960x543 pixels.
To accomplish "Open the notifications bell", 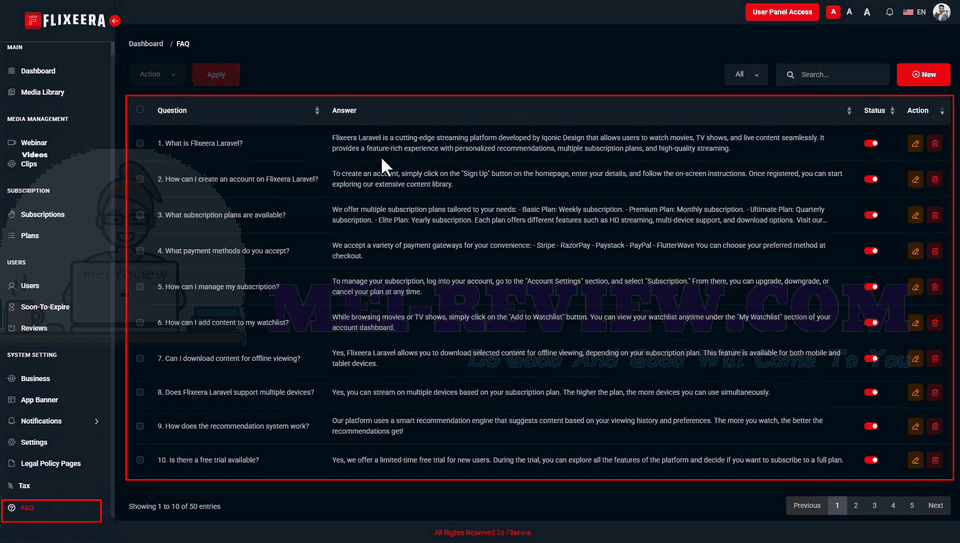I will tap(890, 12).
